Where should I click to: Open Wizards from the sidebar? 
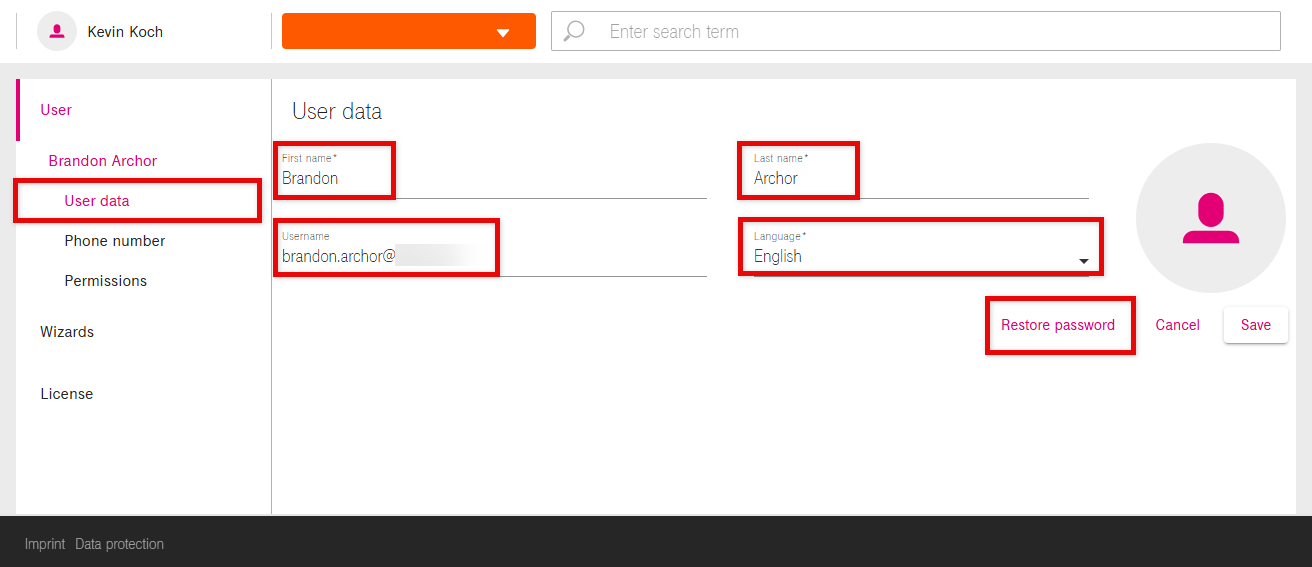click(x=67, y=332)
